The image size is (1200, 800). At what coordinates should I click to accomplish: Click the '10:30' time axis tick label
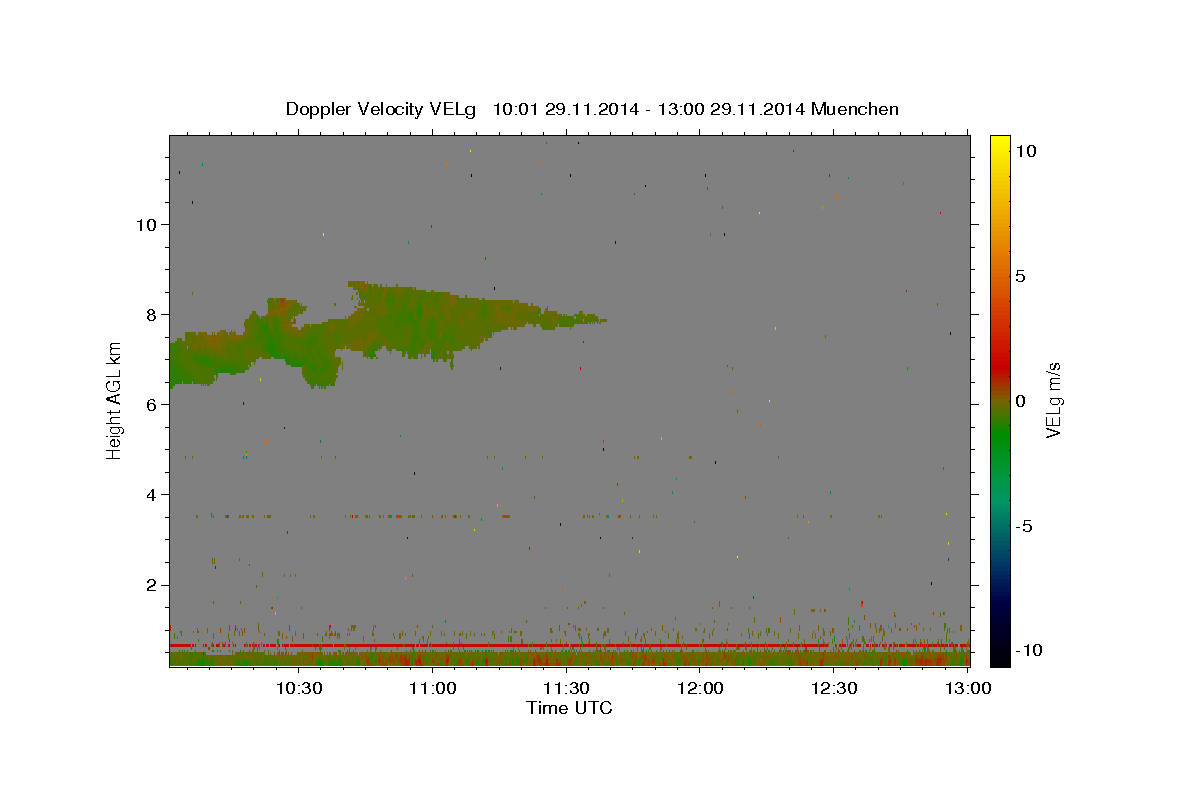pyautogui.click(x=300, y=688)
